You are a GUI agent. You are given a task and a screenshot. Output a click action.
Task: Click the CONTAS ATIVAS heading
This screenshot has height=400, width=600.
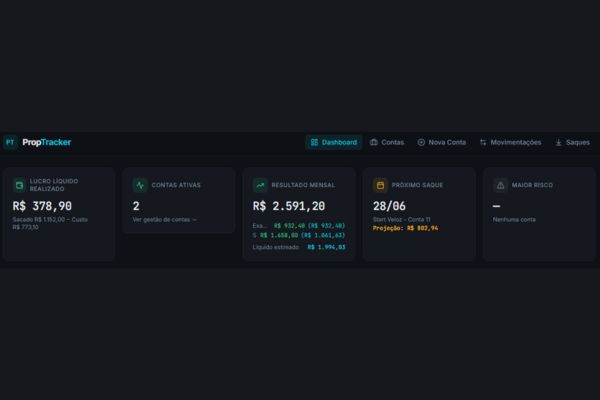point(176,185)
